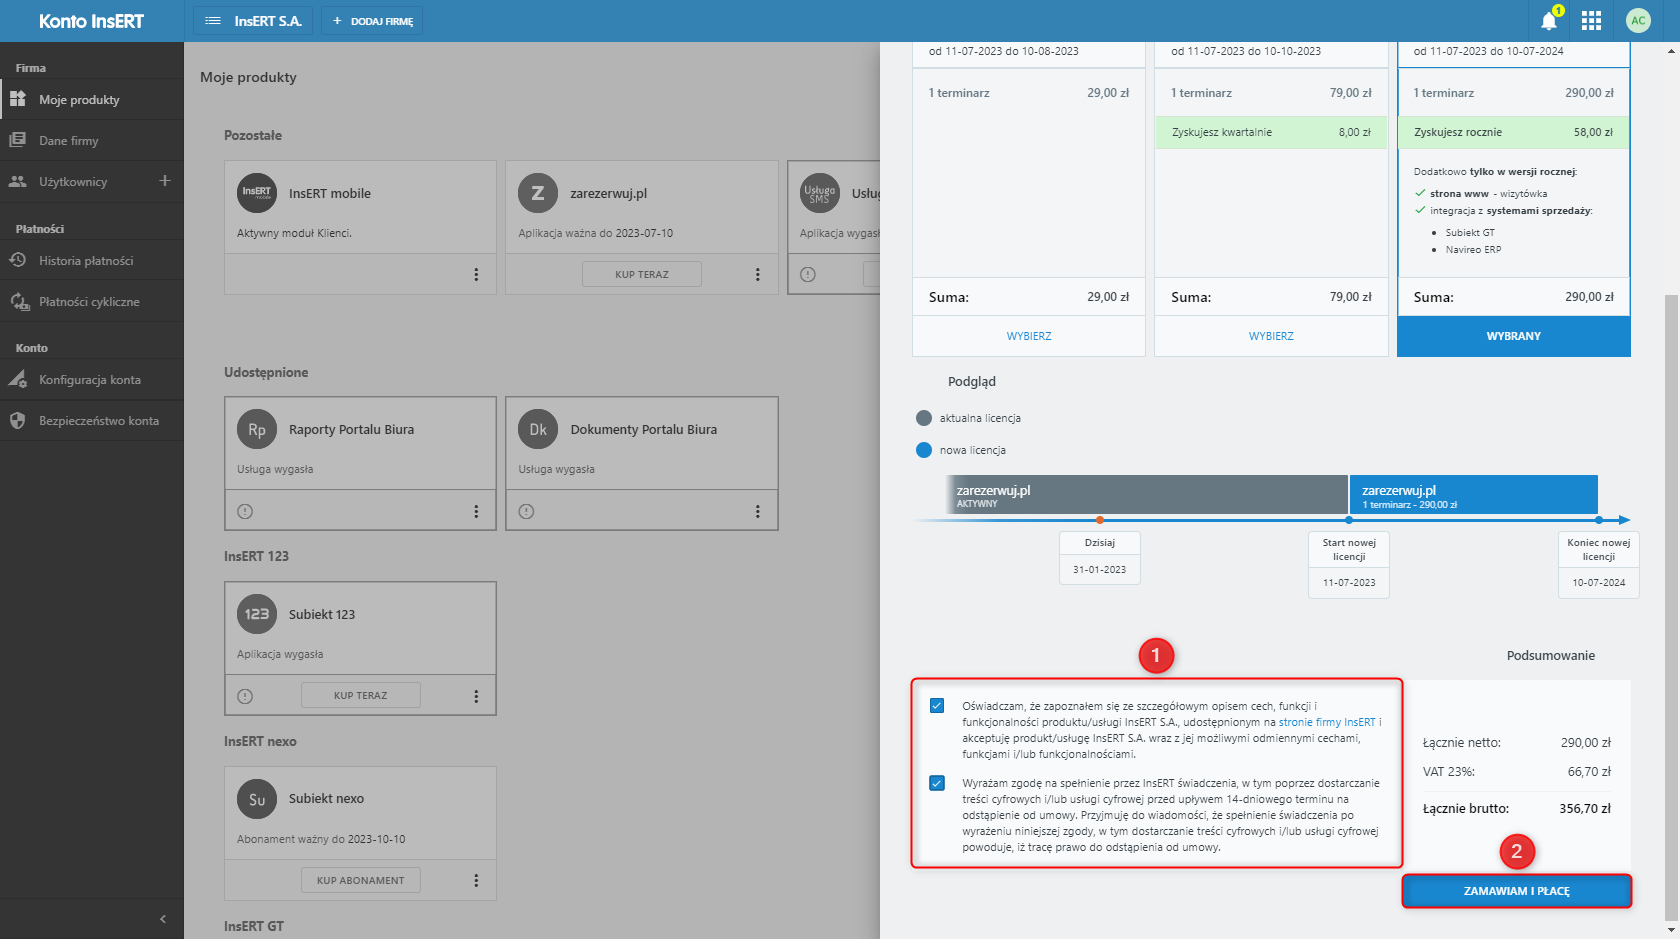Click the Su Subiekt nexo icon
Viewport: 1680px width, 939px height.
coord(257,799)
